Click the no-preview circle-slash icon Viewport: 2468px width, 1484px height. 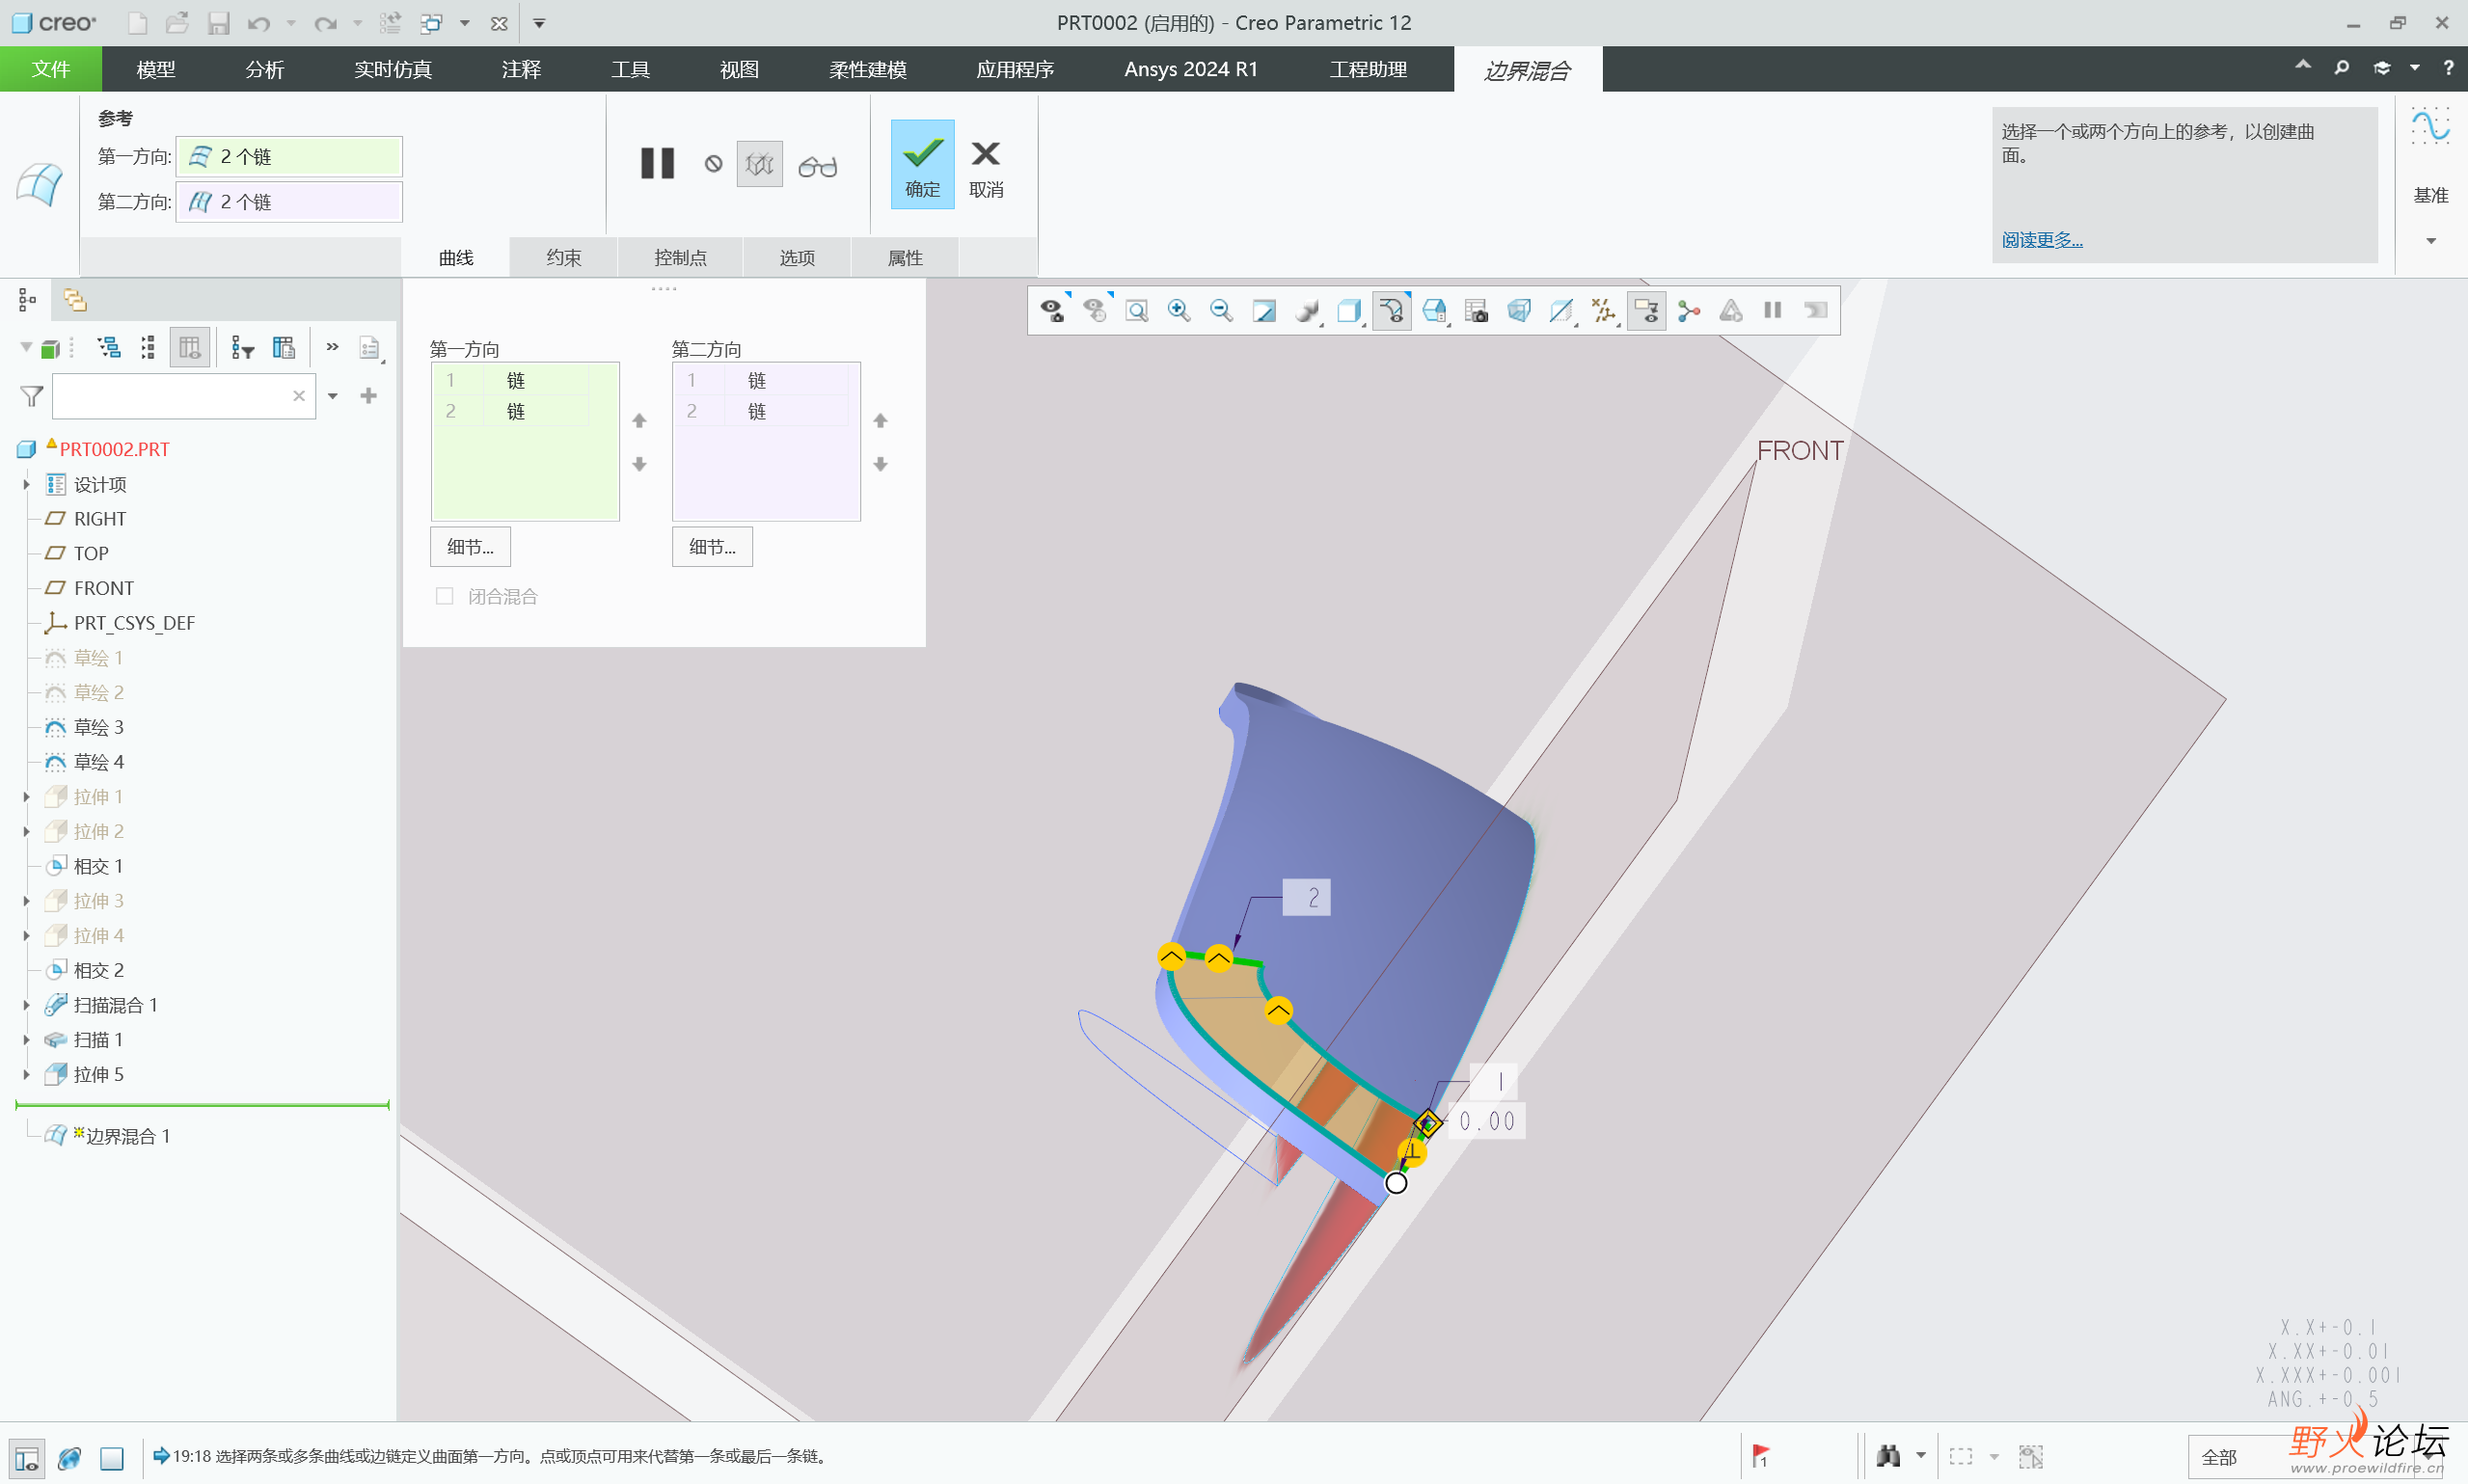coord(713,164)
